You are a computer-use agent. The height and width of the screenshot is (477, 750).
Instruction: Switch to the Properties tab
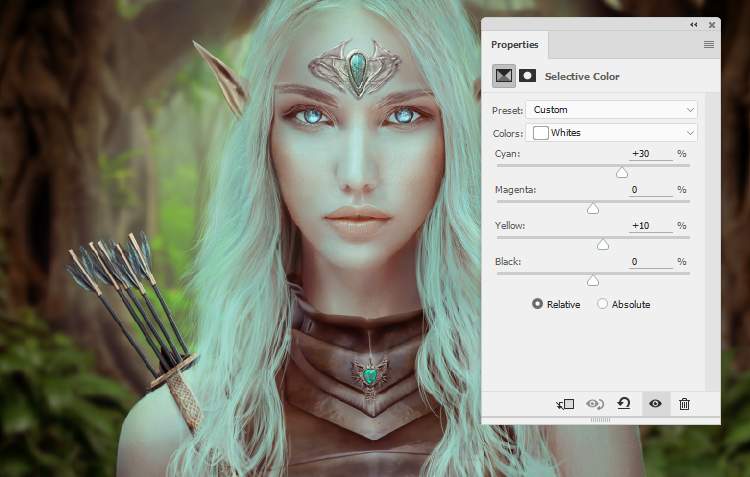[x=515, y=44]
